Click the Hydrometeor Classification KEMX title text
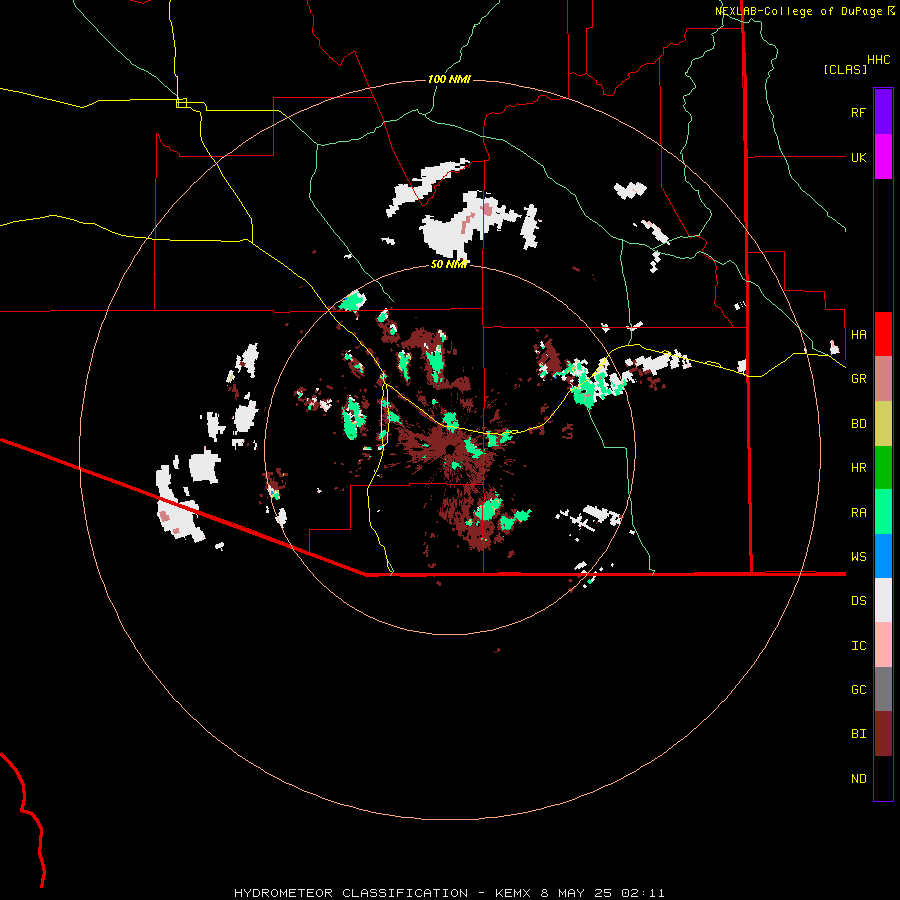The image size is (900, 900). (449, 893)
